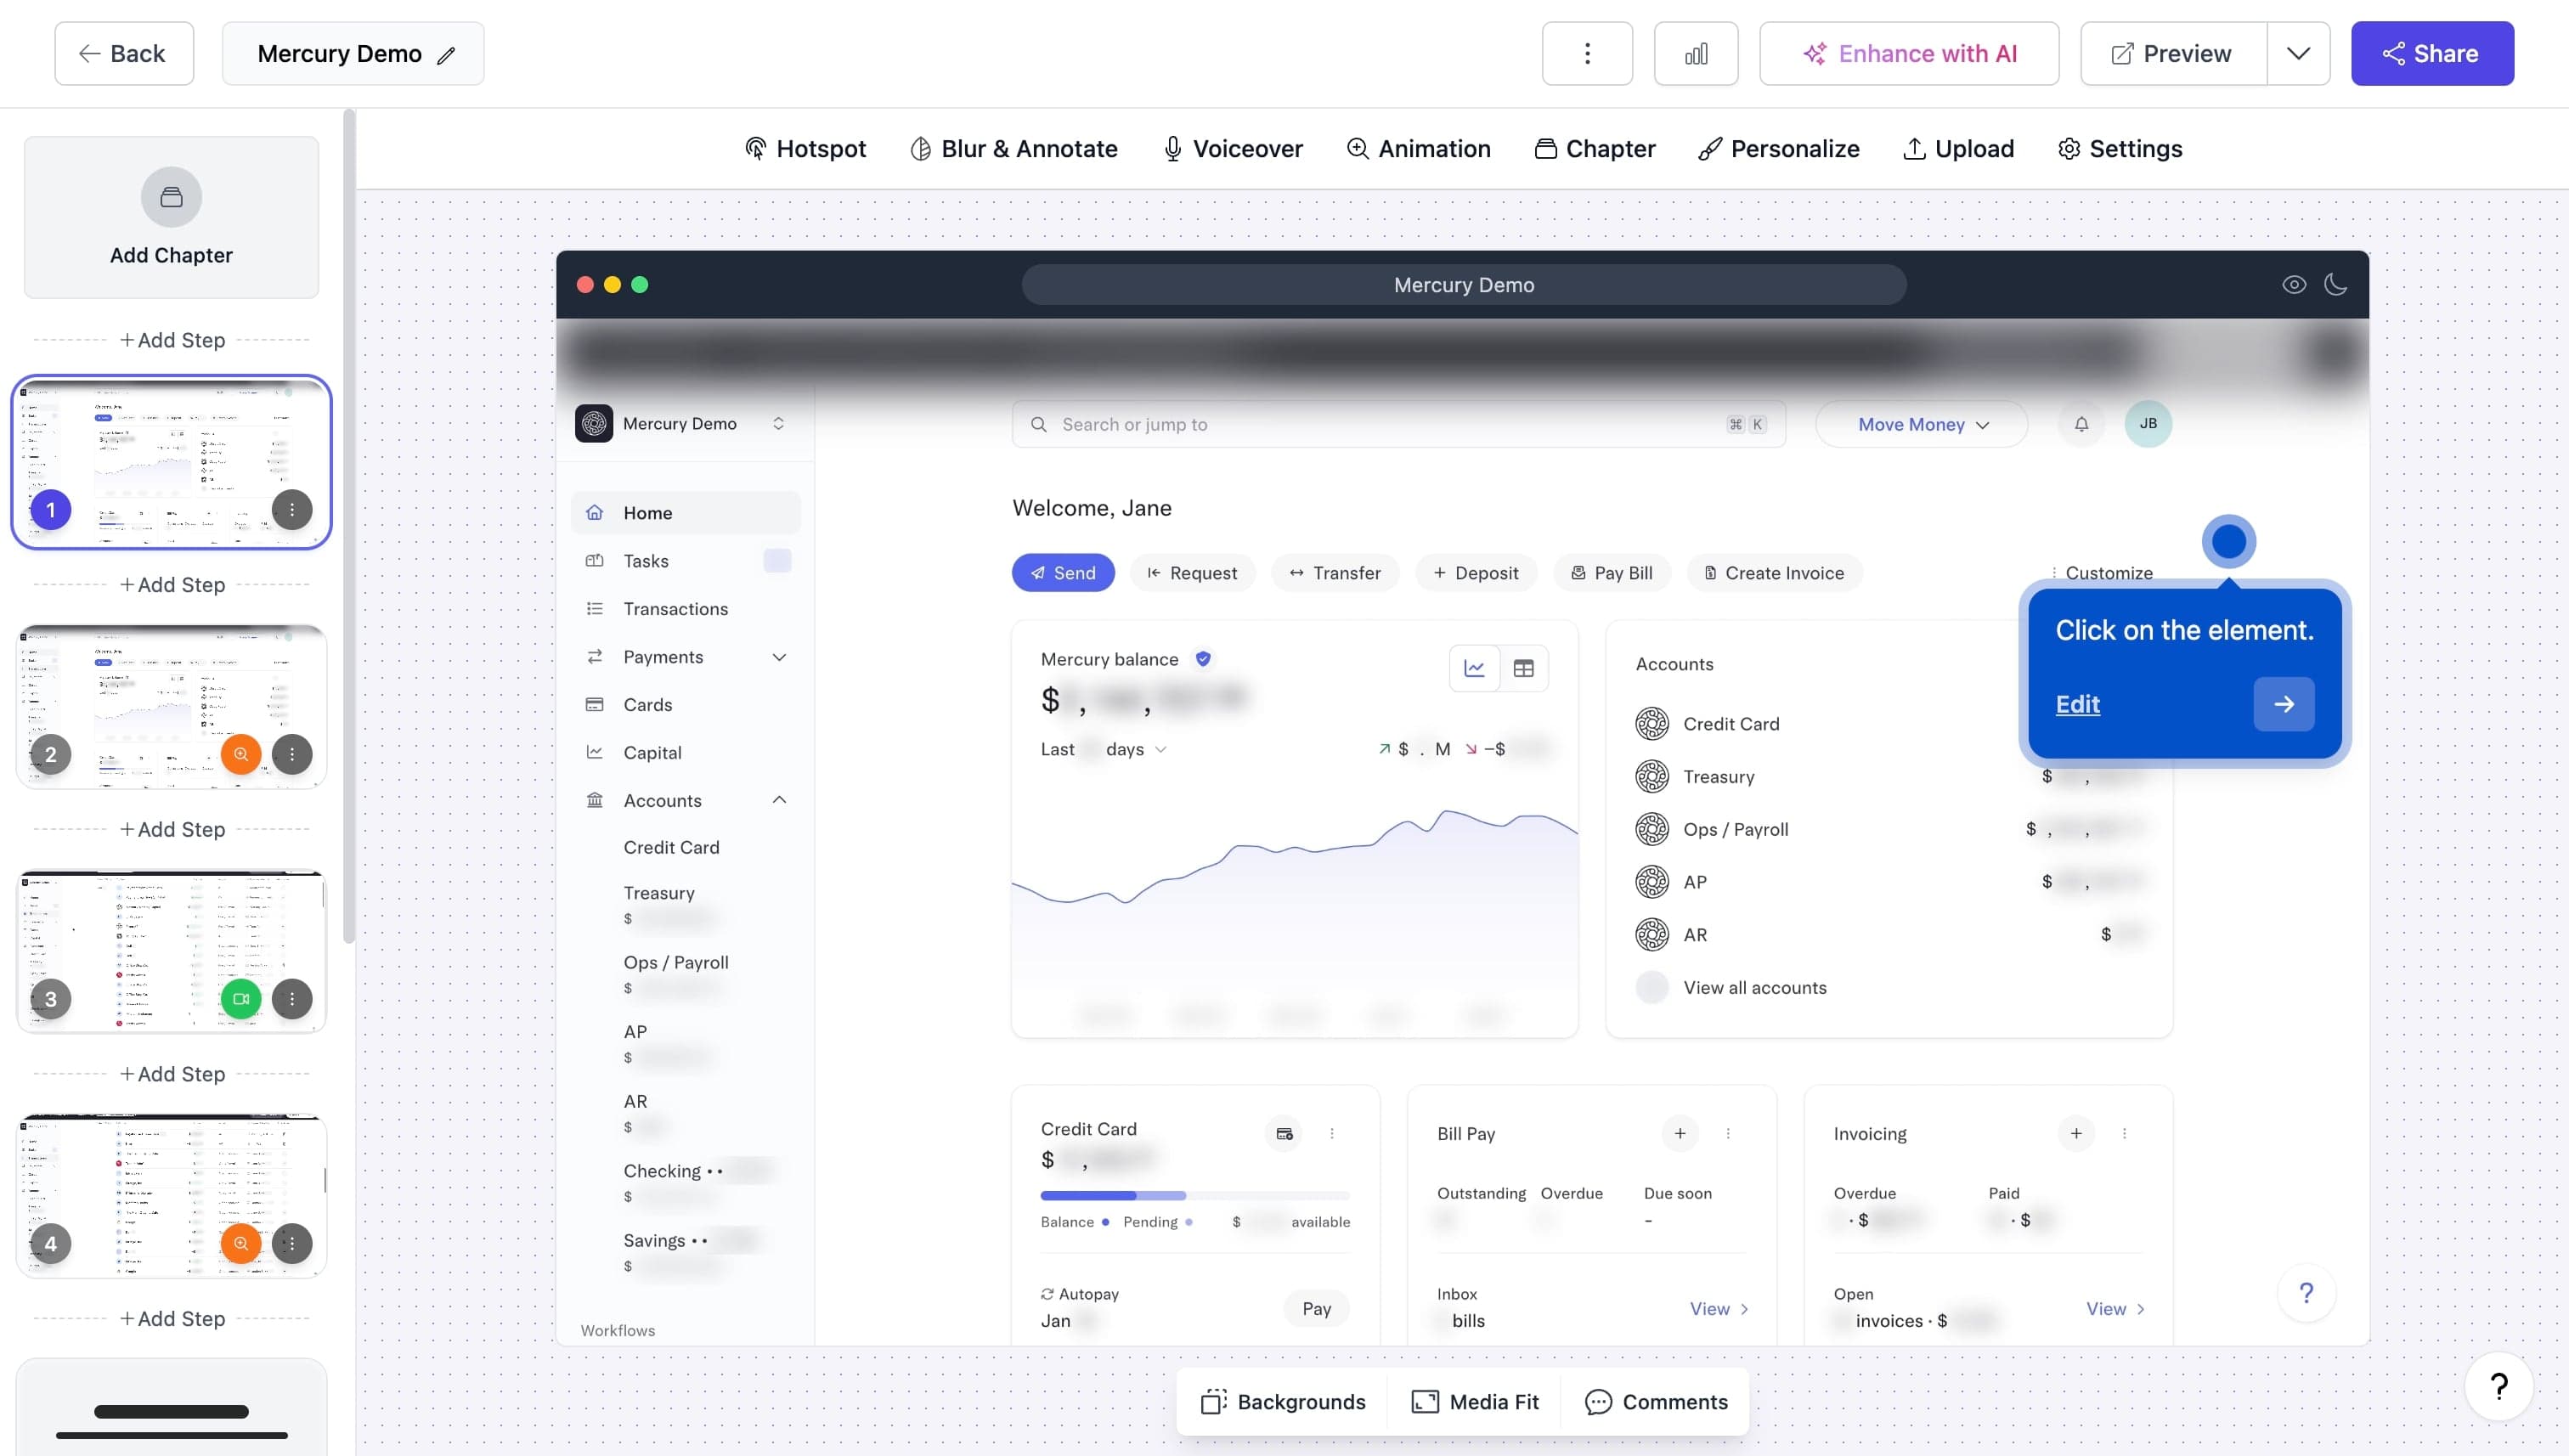This screenshot has height=1456, width=2569.
Task: Click the Send button in demo
Action: click(x=1063, y=573)
